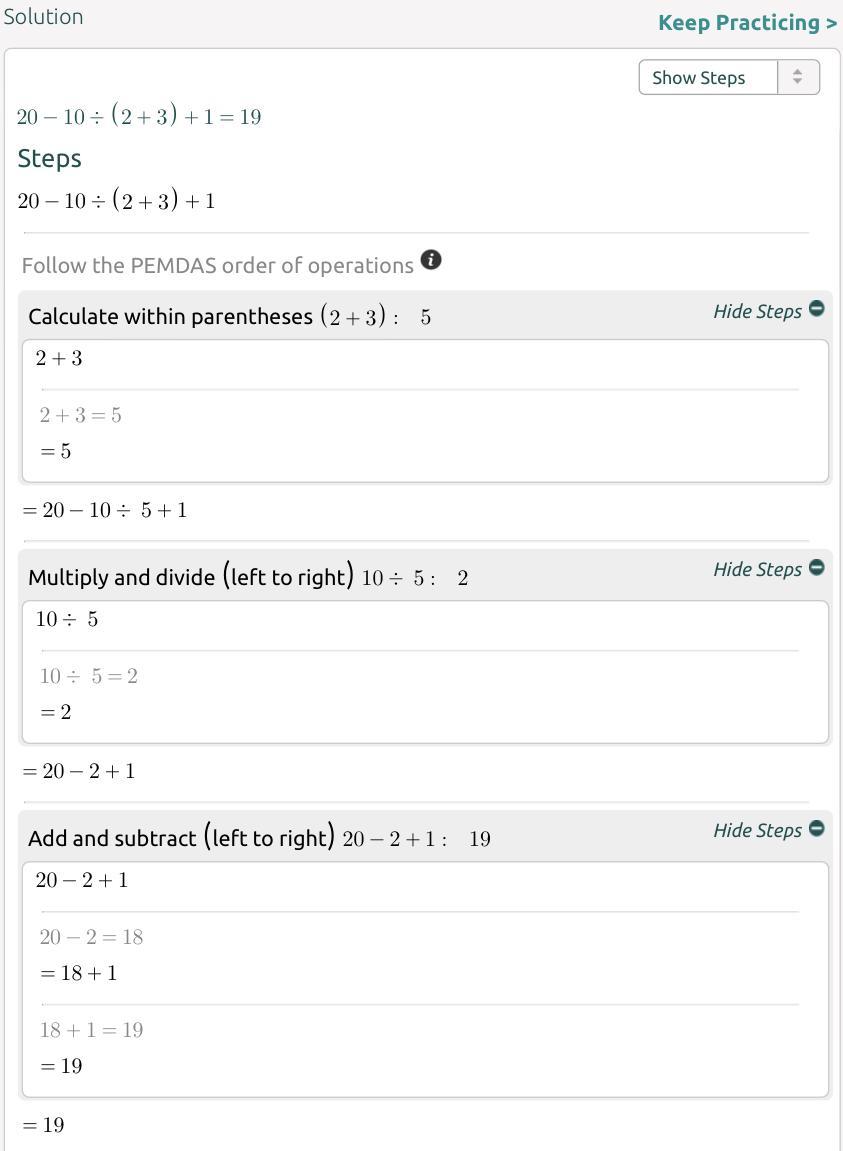Click minus icon beside multiply and divide step

click(x=817, y=567)
